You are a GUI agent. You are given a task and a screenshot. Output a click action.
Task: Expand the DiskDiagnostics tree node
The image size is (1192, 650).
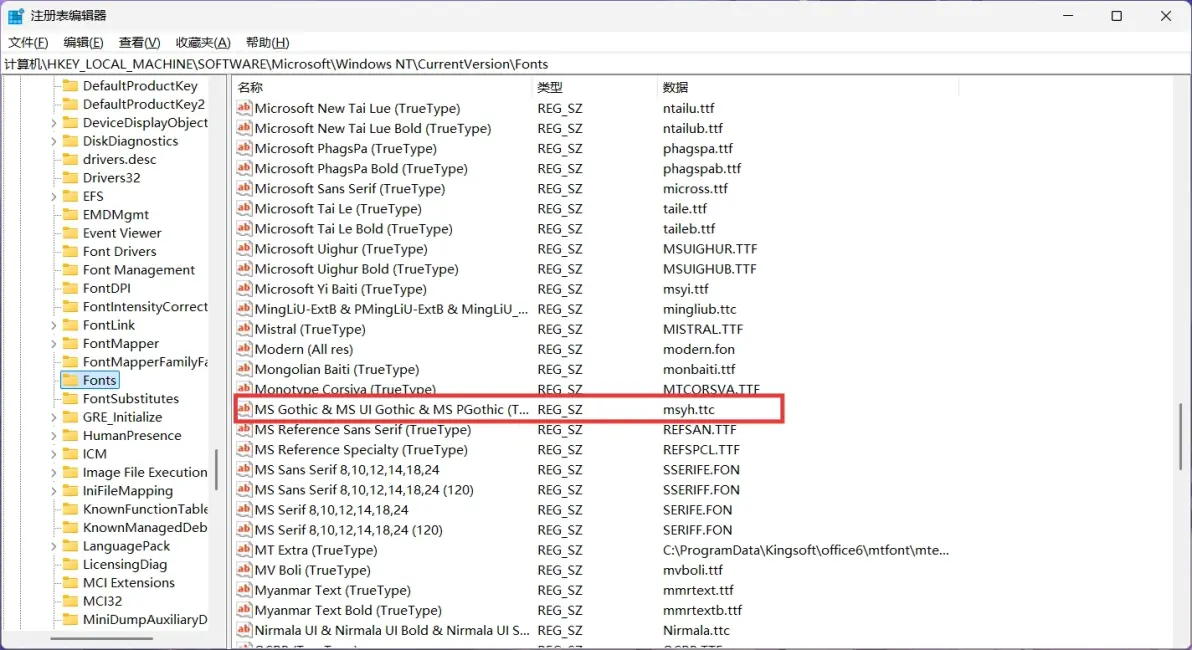[x=53, y=141]
